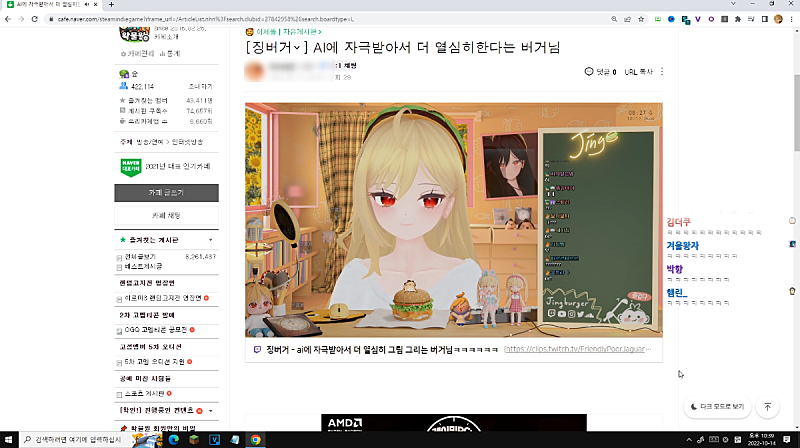Click the 카페 글쓰기 write button
The image size is (800, 448).
pos(166,193)
